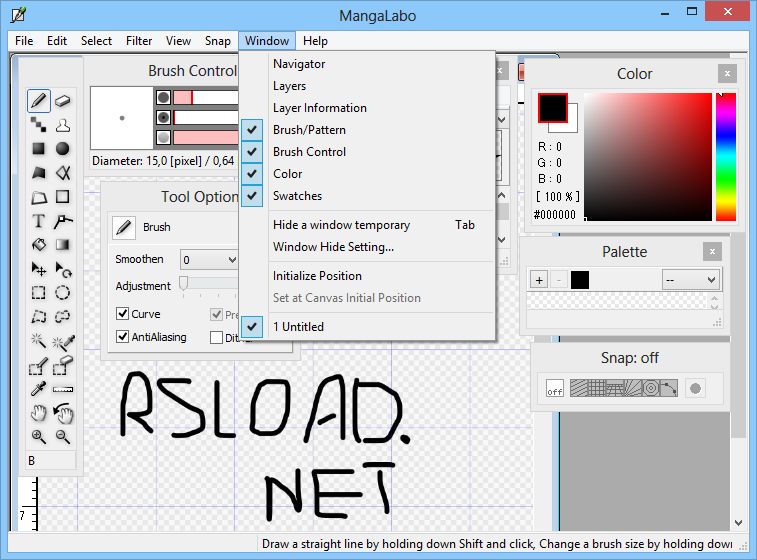
Task: Select the Ruler measure tool
Action: pyautogui.click(x=62, y=389)
